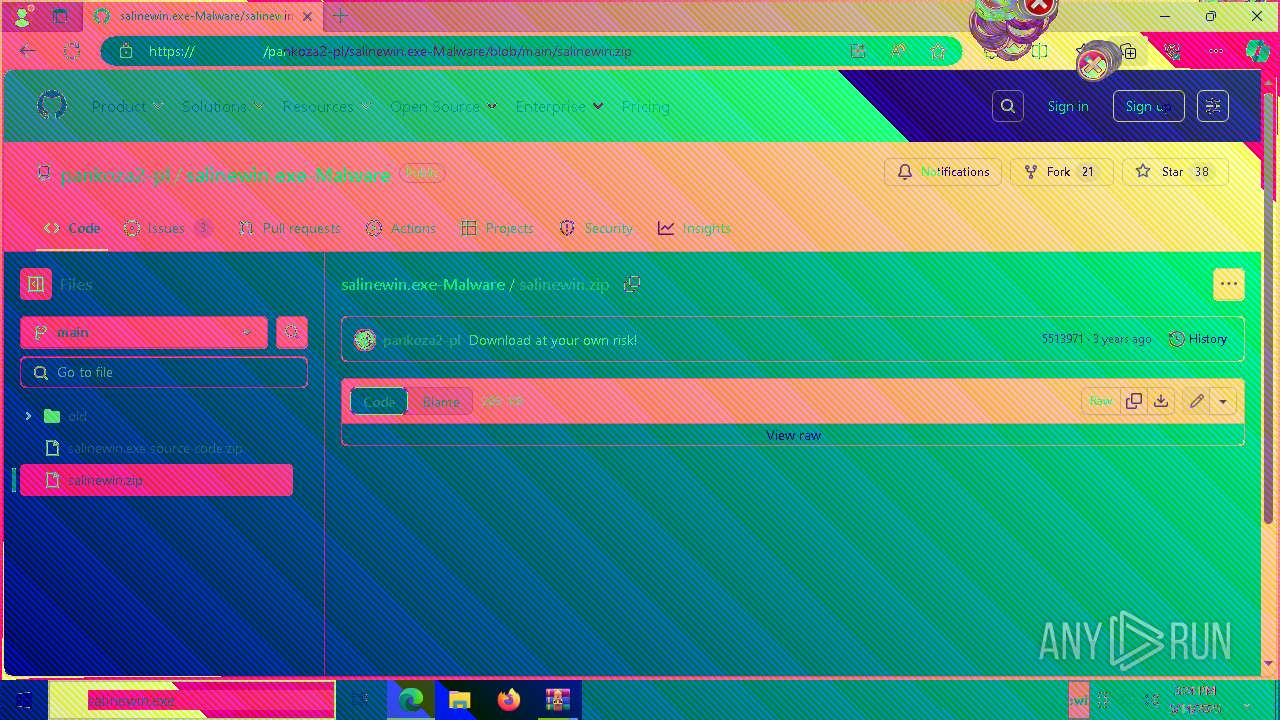The width and height of the screenshot is (1280, 720).
Task: Open the tab actions menu icon
Action: (x=60, y=16)
